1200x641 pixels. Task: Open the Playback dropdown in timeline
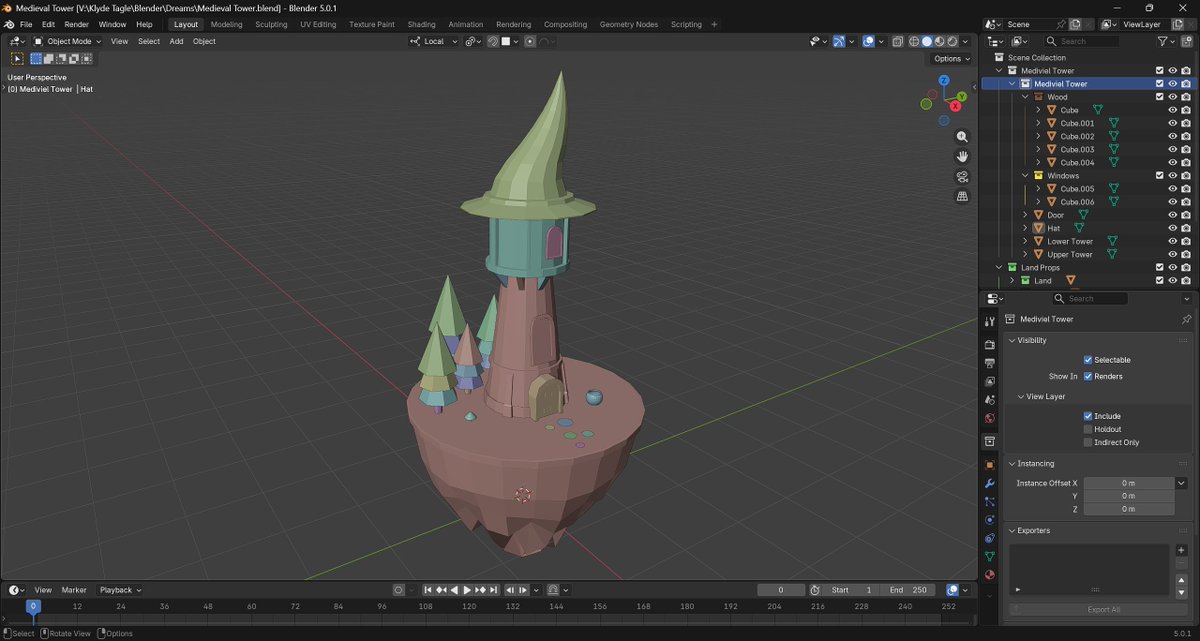coord(120,590)
